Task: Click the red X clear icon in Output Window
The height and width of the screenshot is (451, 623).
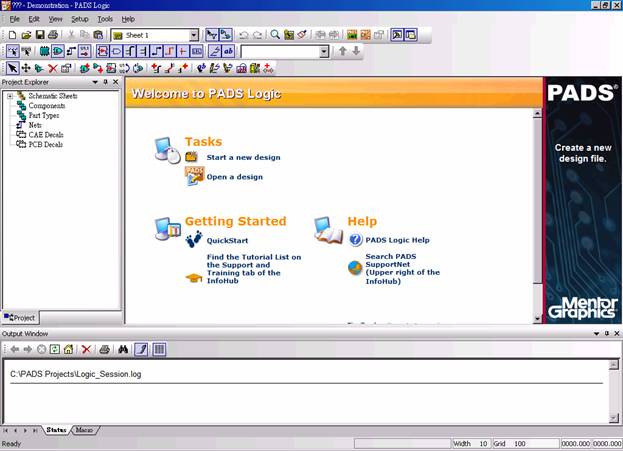Action: 86,349
